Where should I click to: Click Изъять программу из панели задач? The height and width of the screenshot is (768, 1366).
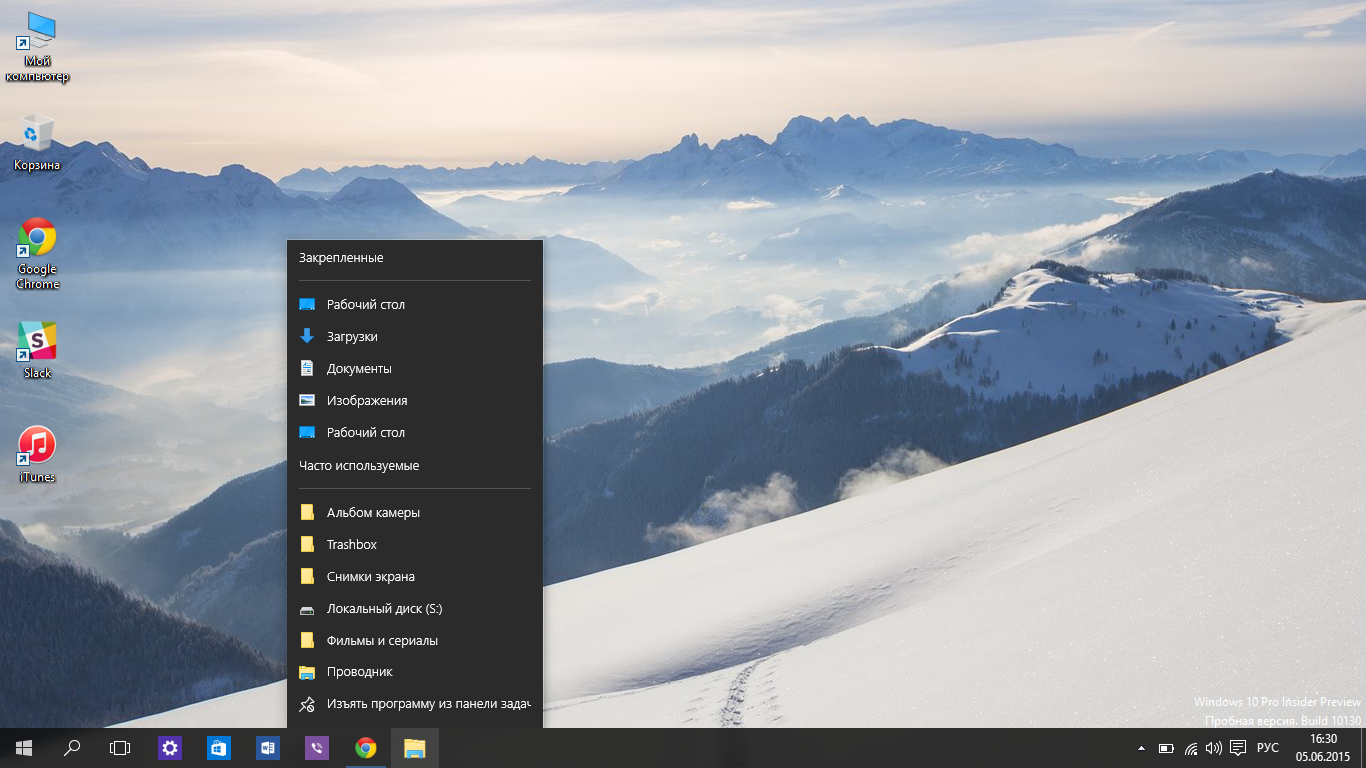pyautogui.click(x=427, y=704)
